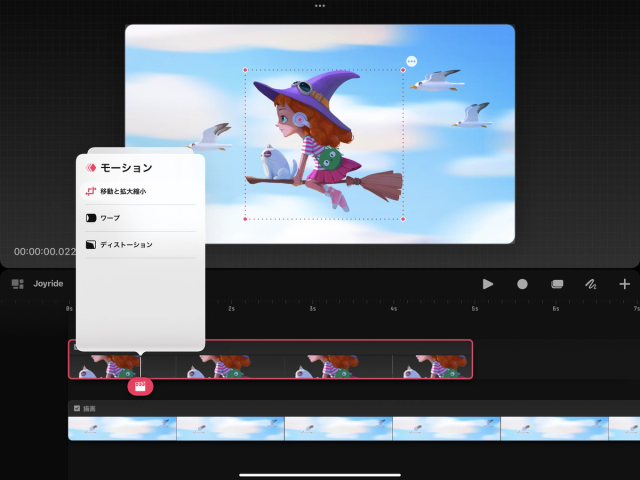Click bottom-left selection handle

[x=245, y=219]
